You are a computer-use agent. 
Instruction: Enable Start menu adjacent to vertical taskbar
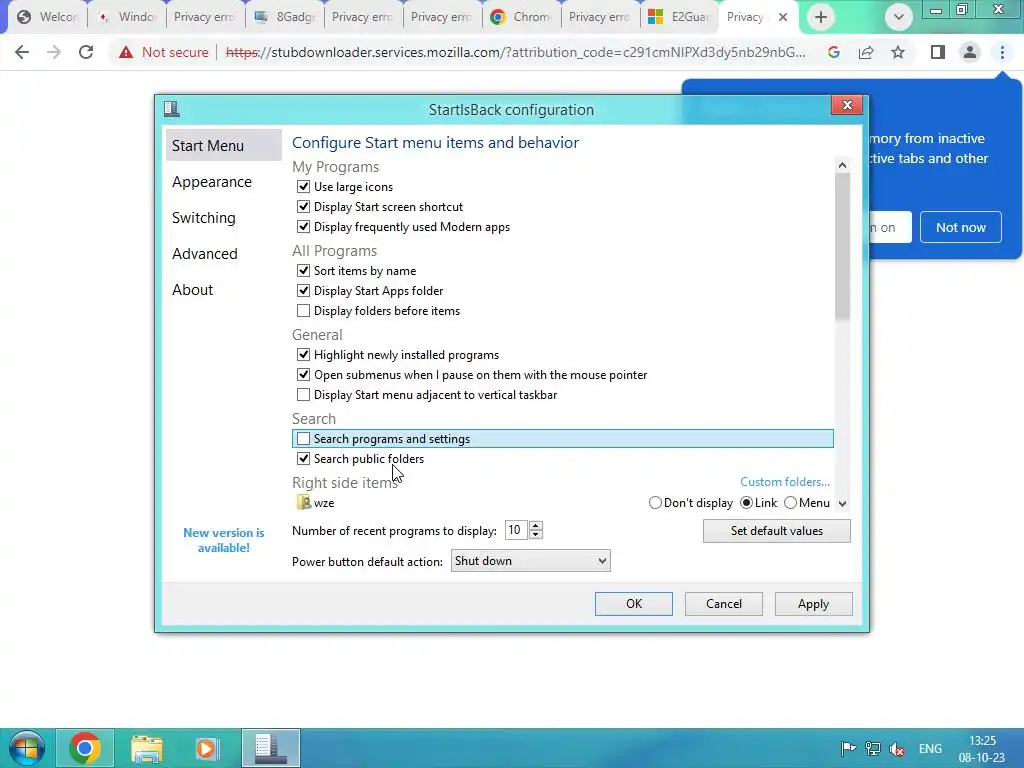[303, 394]
